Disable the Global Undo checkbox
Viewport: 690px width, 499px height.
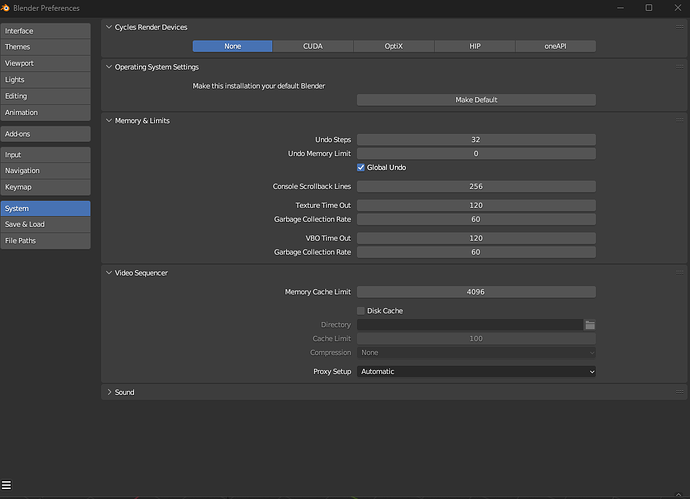click(x=361, y=168)
